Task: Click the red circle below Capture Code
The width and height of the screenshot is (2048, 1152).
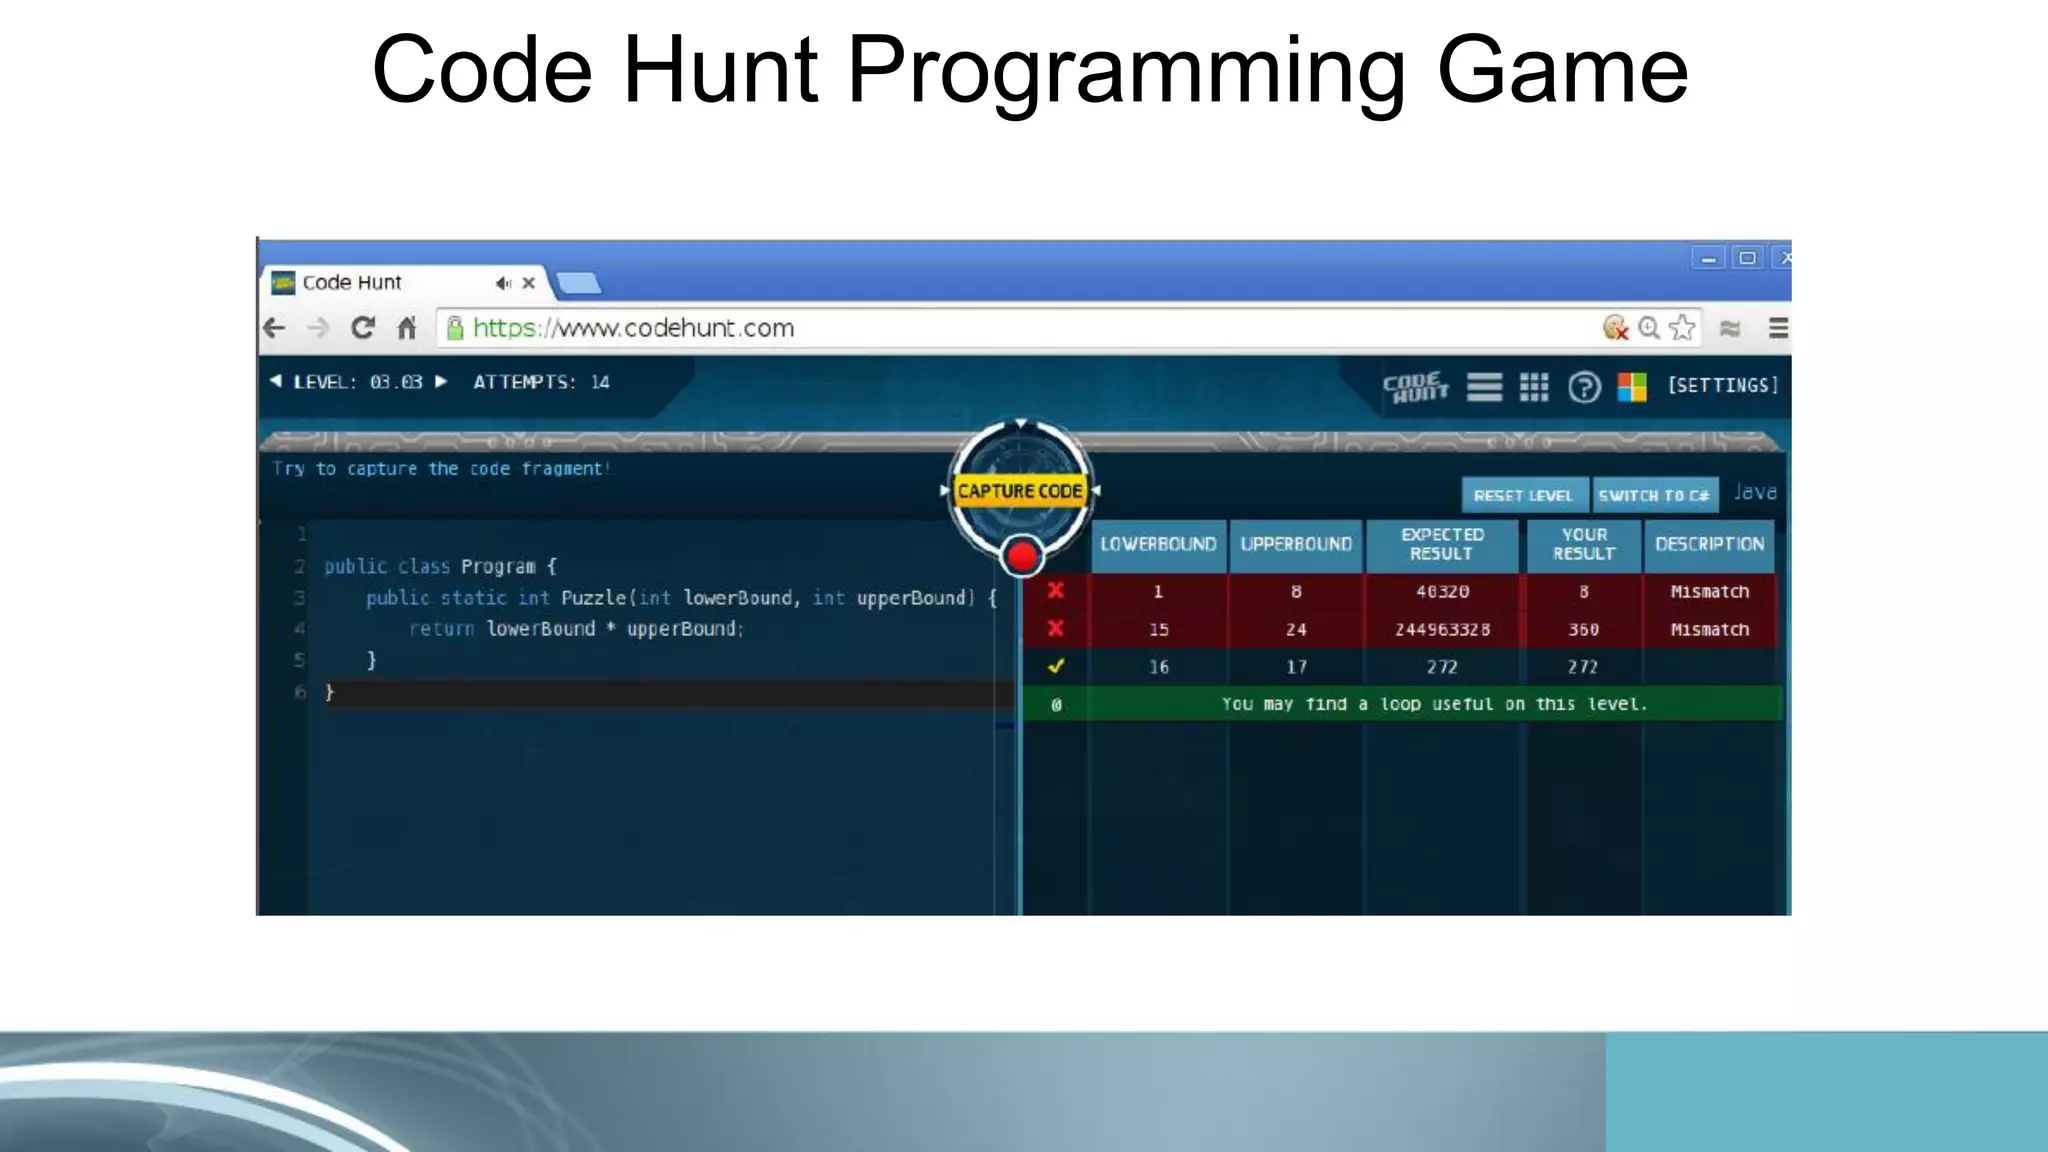Action: 1022,556
